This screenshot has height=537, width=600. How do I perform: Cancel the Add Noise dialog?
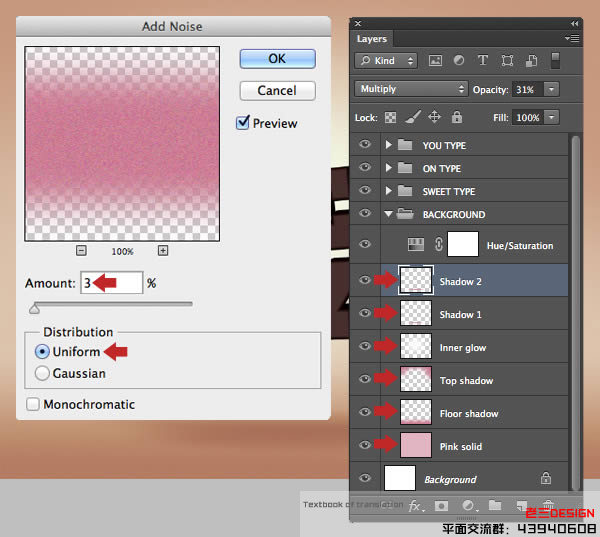tap(277, 90)
